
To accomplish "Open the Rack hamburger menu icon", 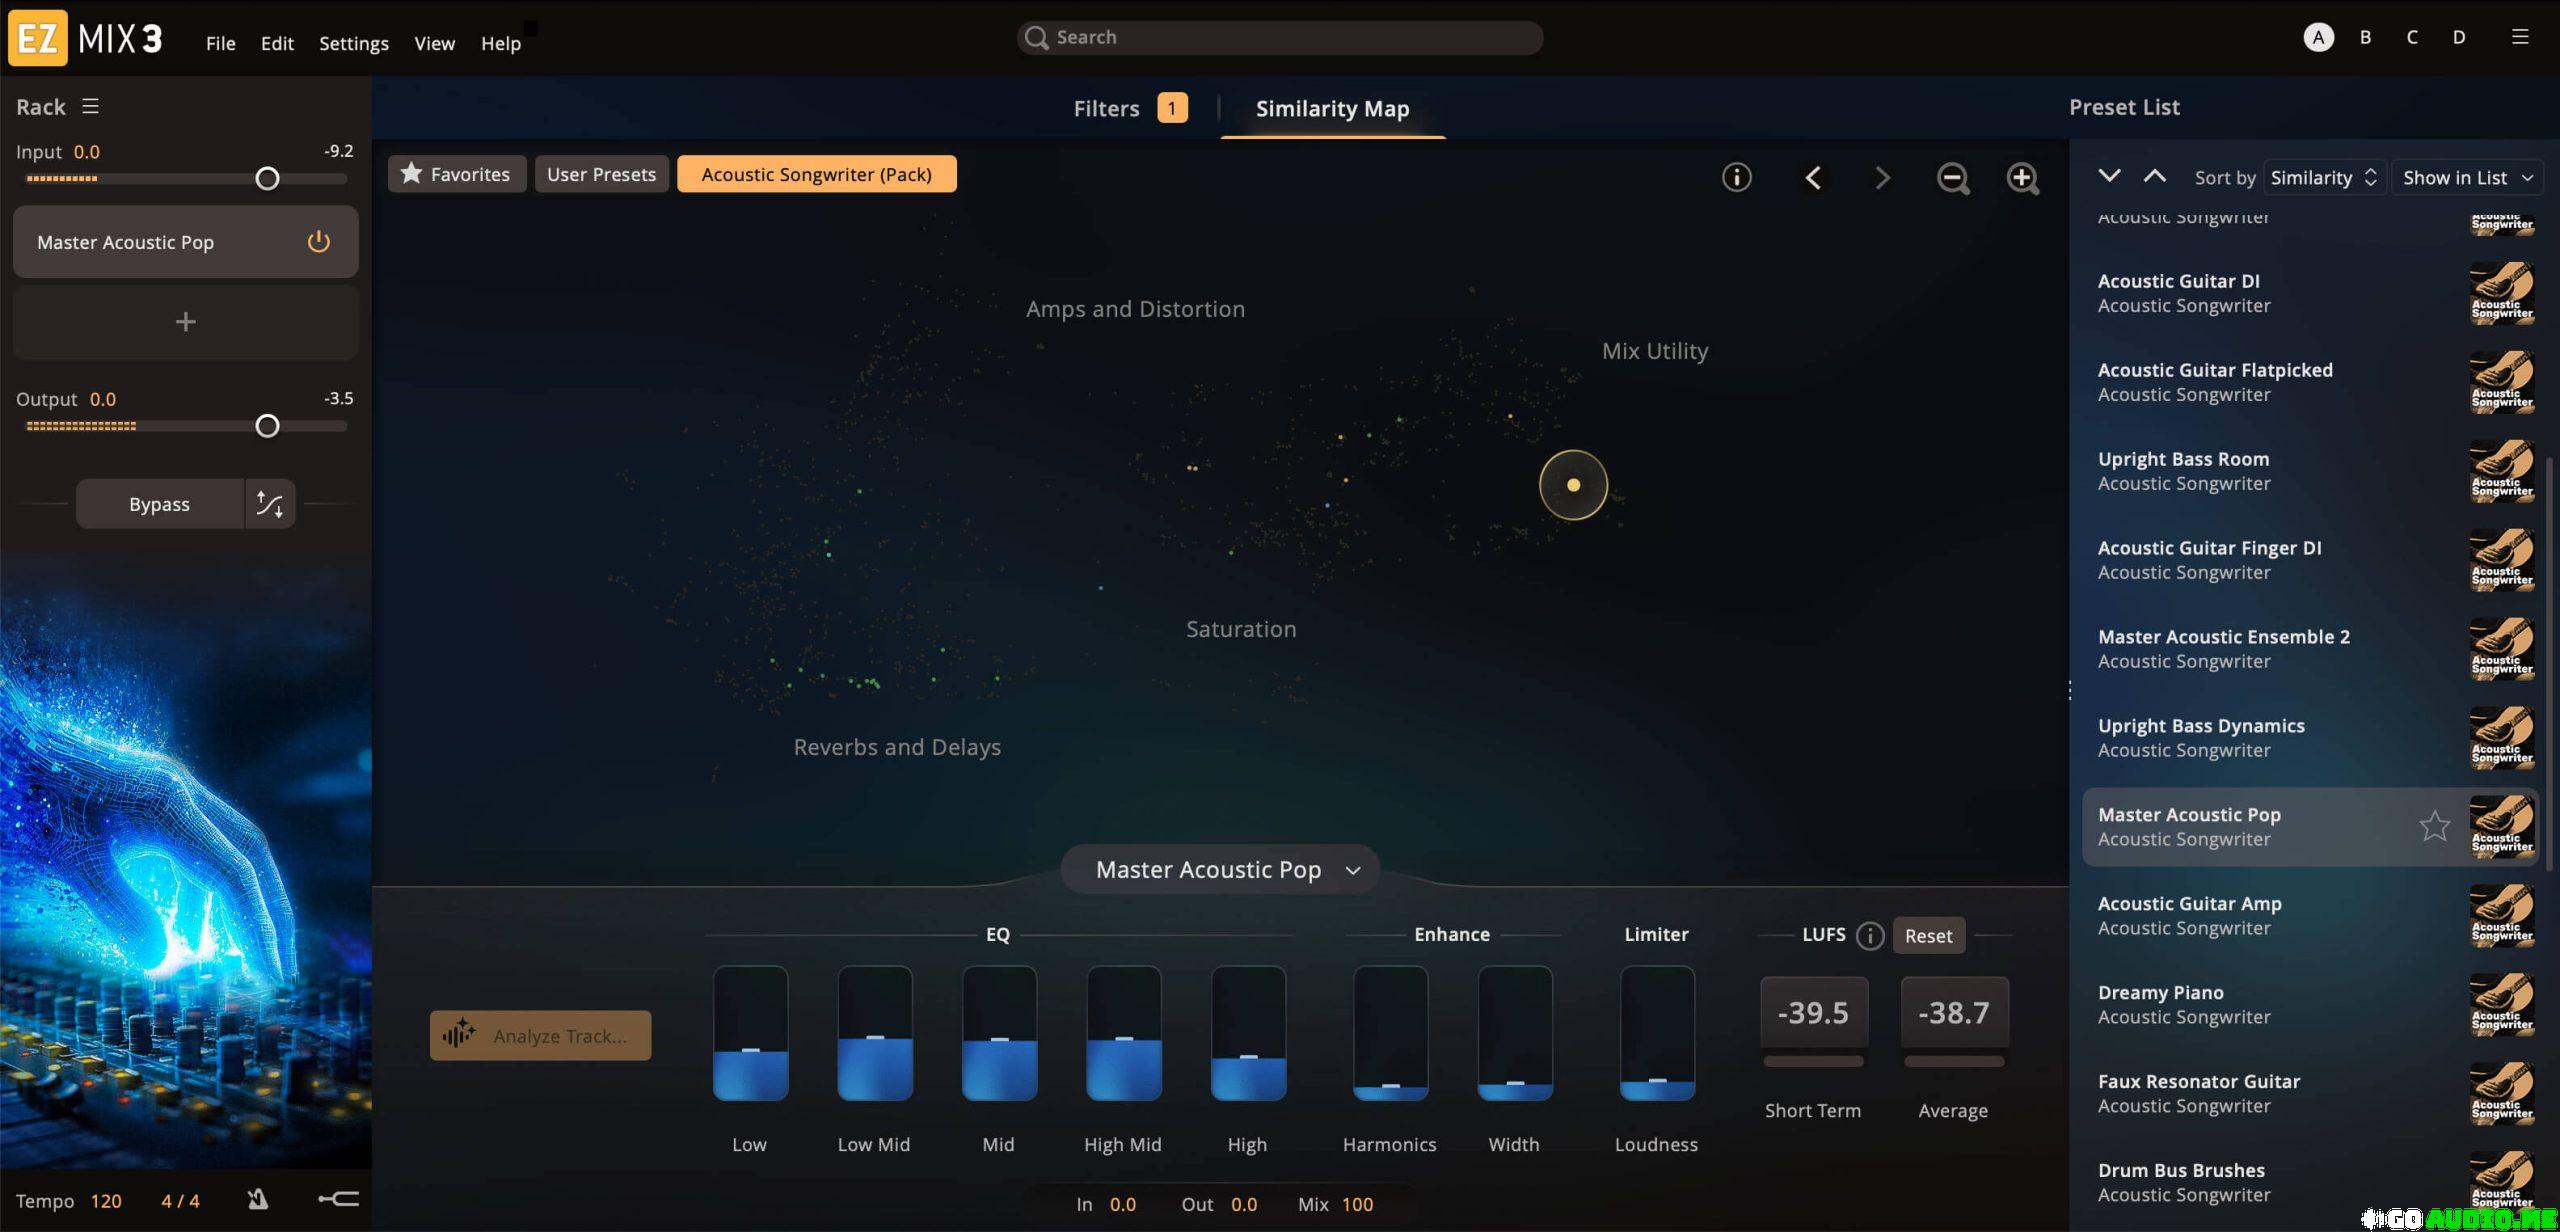I will (x=90, y=106).
